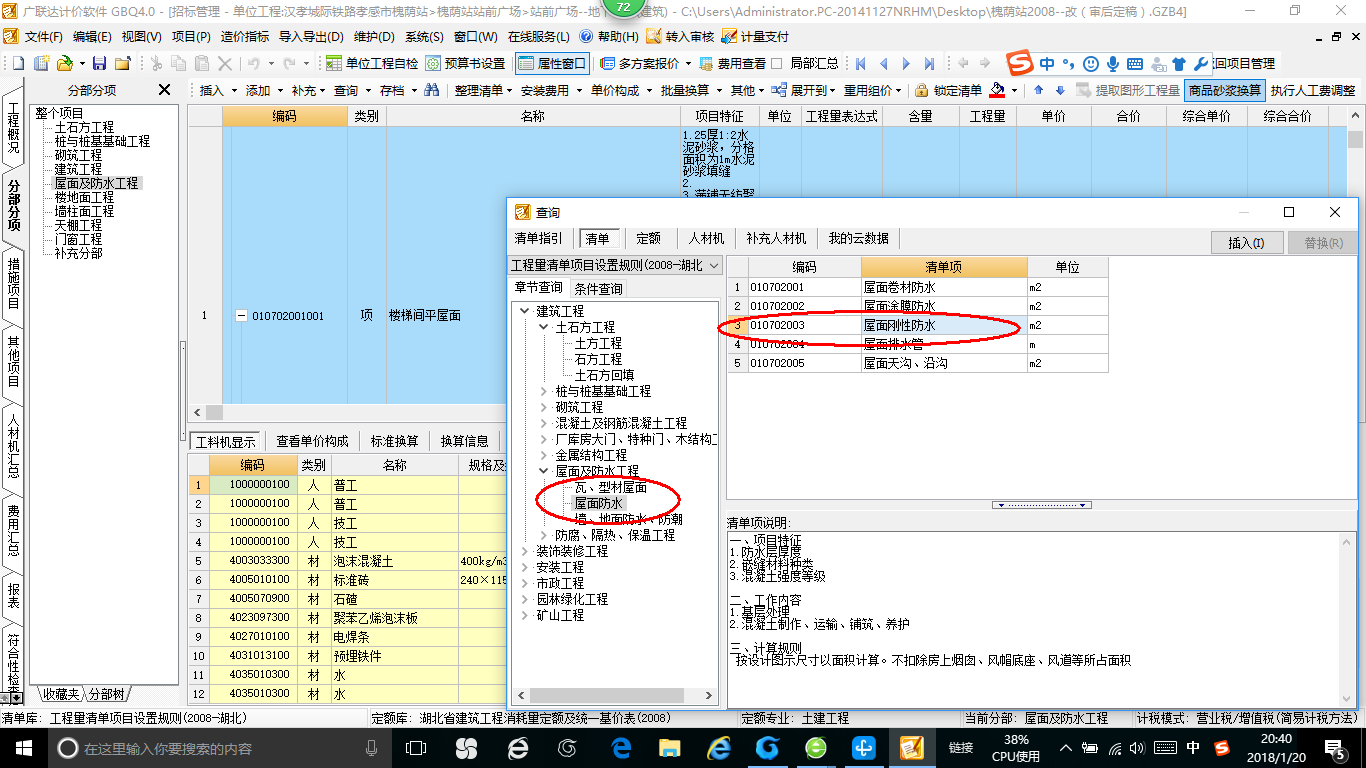Open Task View on taskbar
1366x768 pixels.
point(415,748)
